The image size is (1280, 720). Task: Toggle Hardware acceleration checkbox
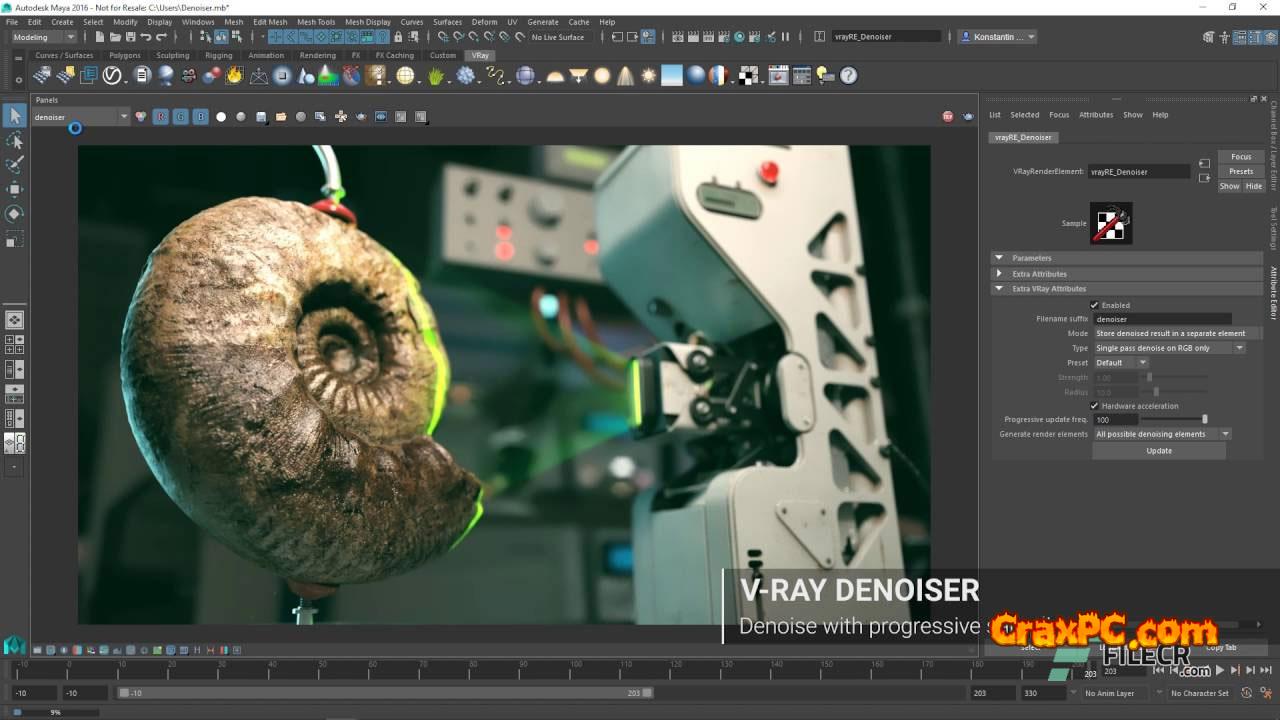point(1094,406)
